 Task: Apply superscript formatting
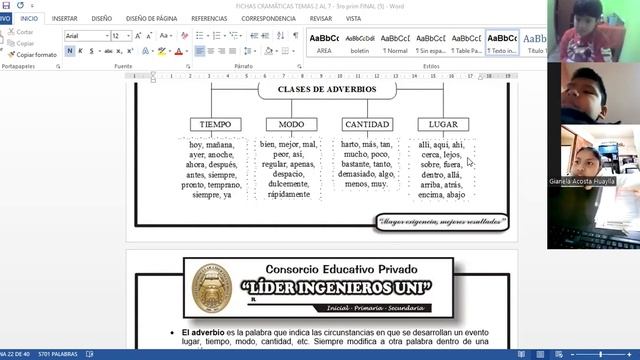(x=130, y=51)
